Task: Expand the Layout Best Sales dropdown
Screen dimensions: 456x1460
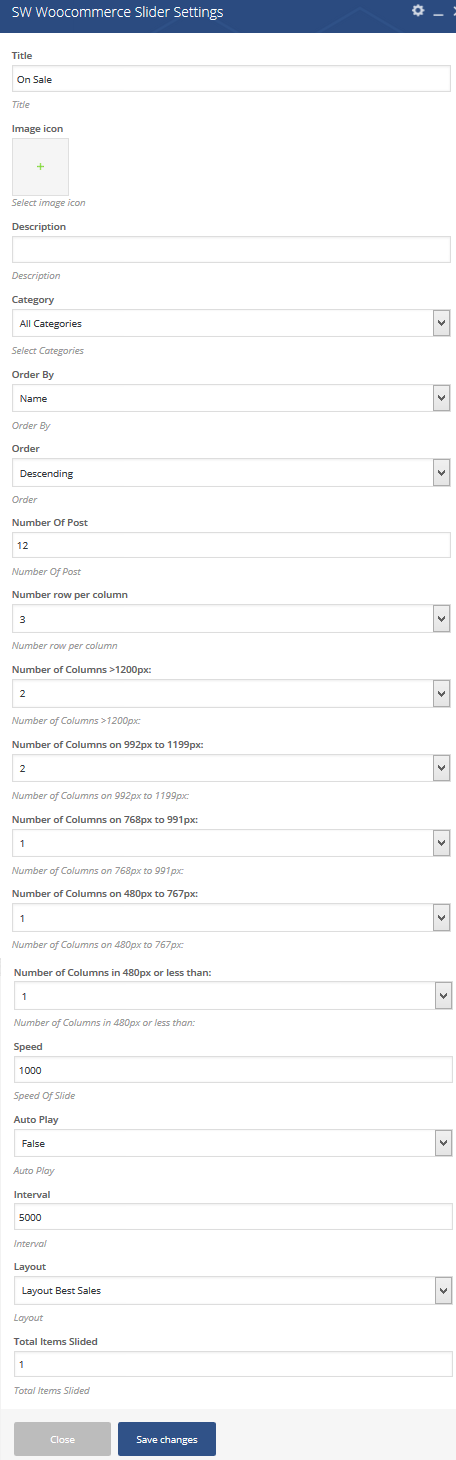Action: point(233,1290)
